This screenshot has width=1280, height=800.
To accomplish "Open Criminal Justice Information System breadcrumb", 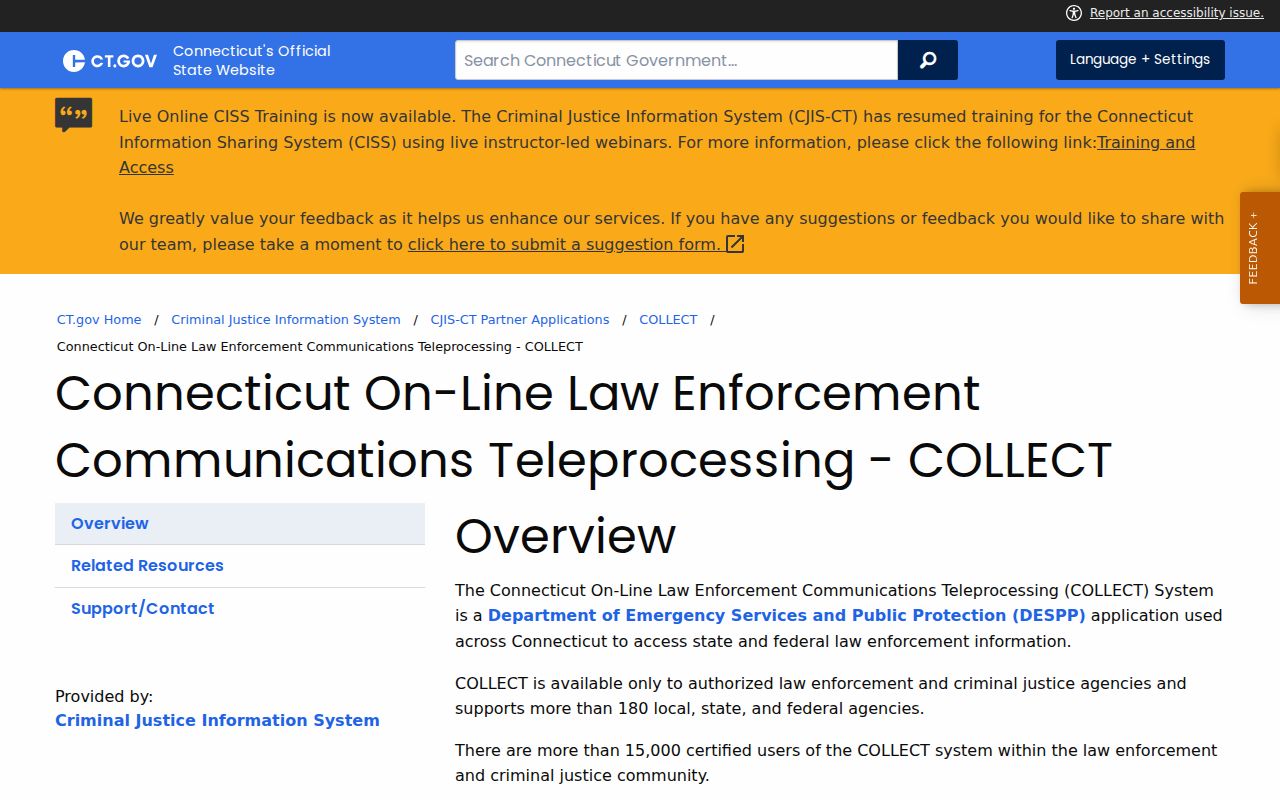I will tap(286, 320).
